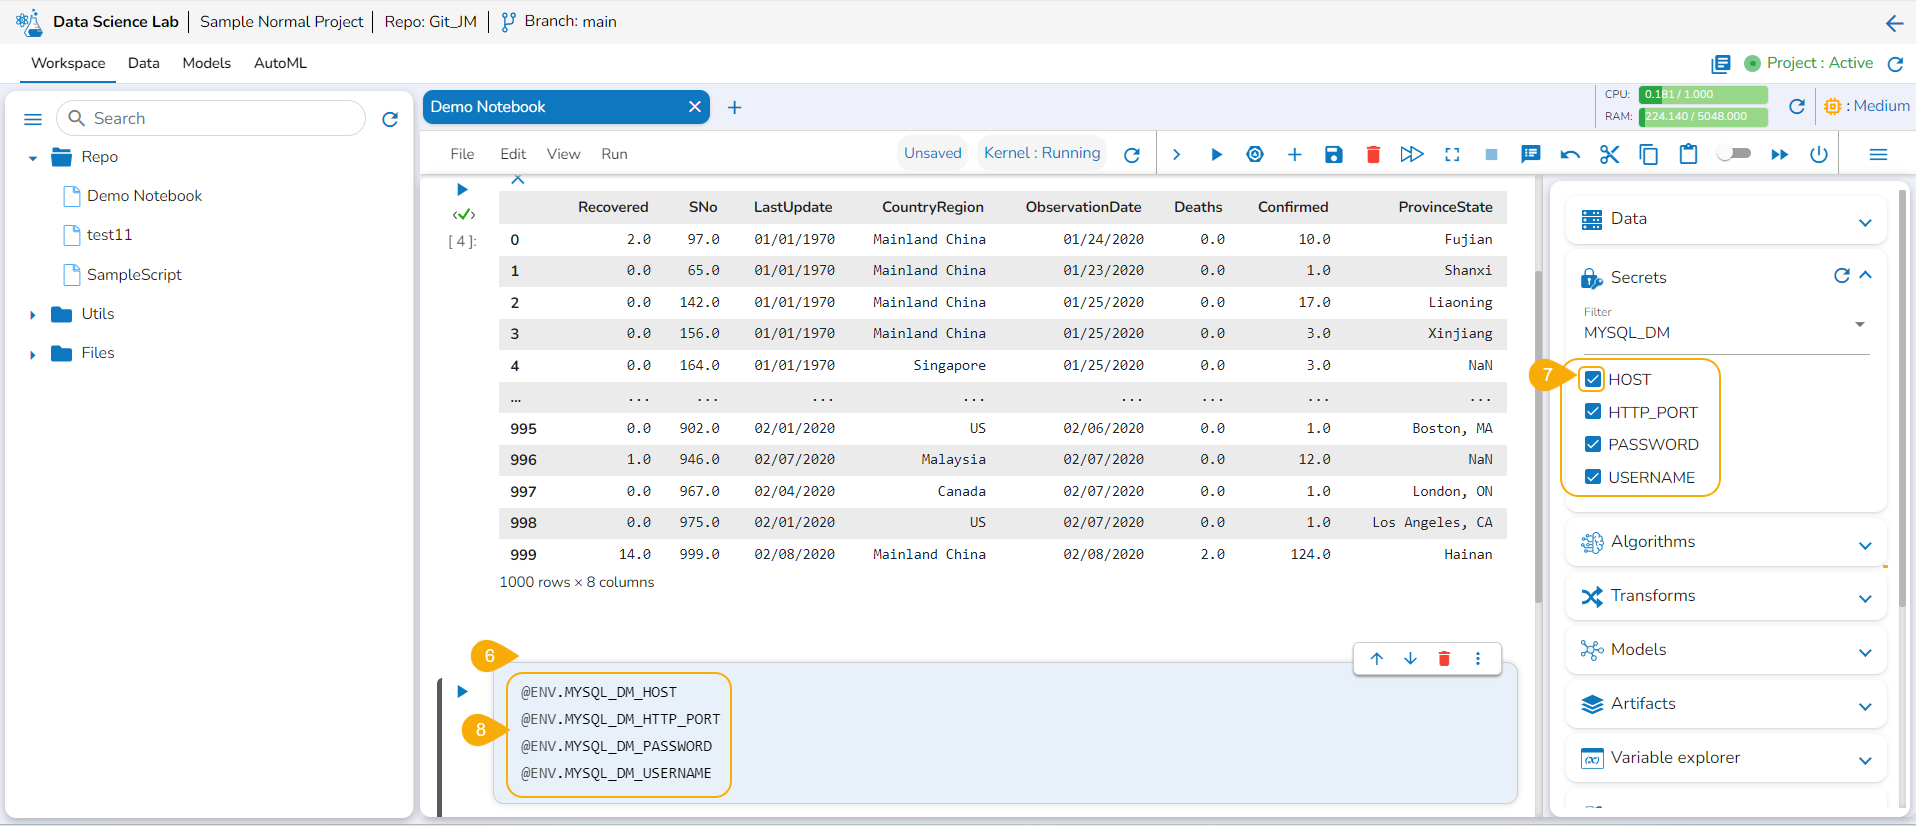Click the fullscreen expand icon

point(1452,154)
